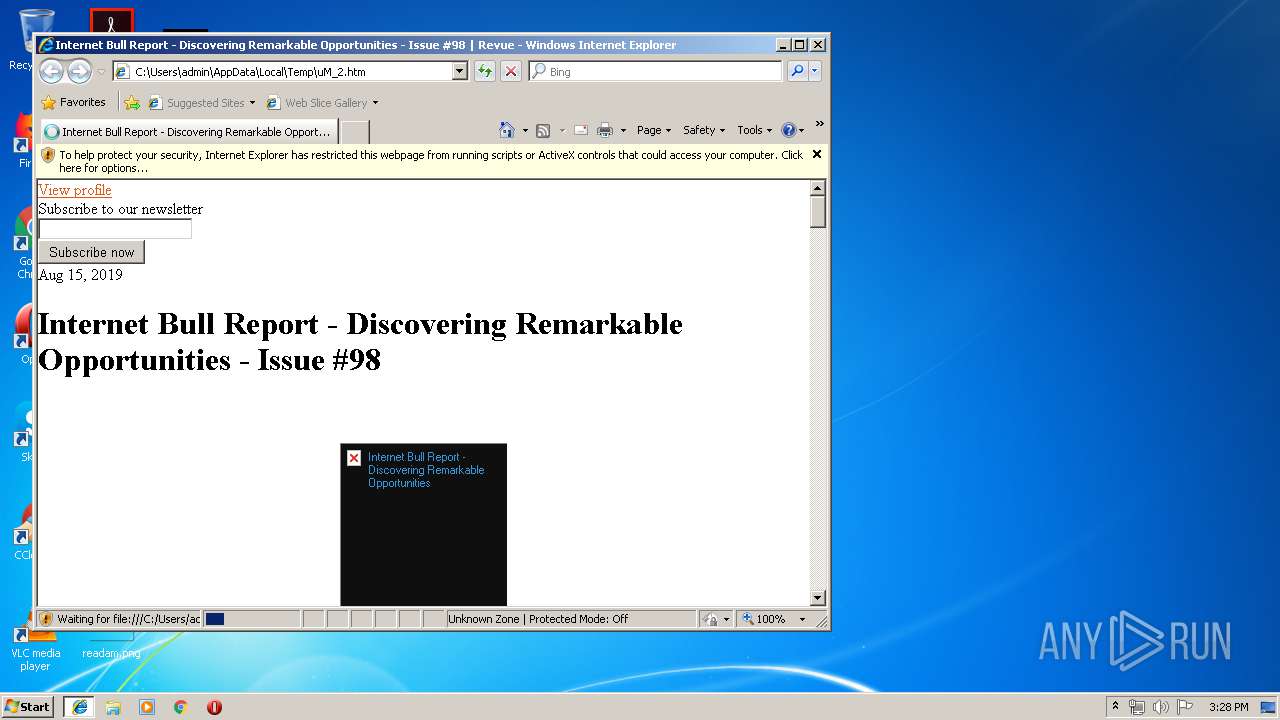The height and width of the screenshot is (720, 1280).
Task: Click the Start button
Action: coord(28,706)
